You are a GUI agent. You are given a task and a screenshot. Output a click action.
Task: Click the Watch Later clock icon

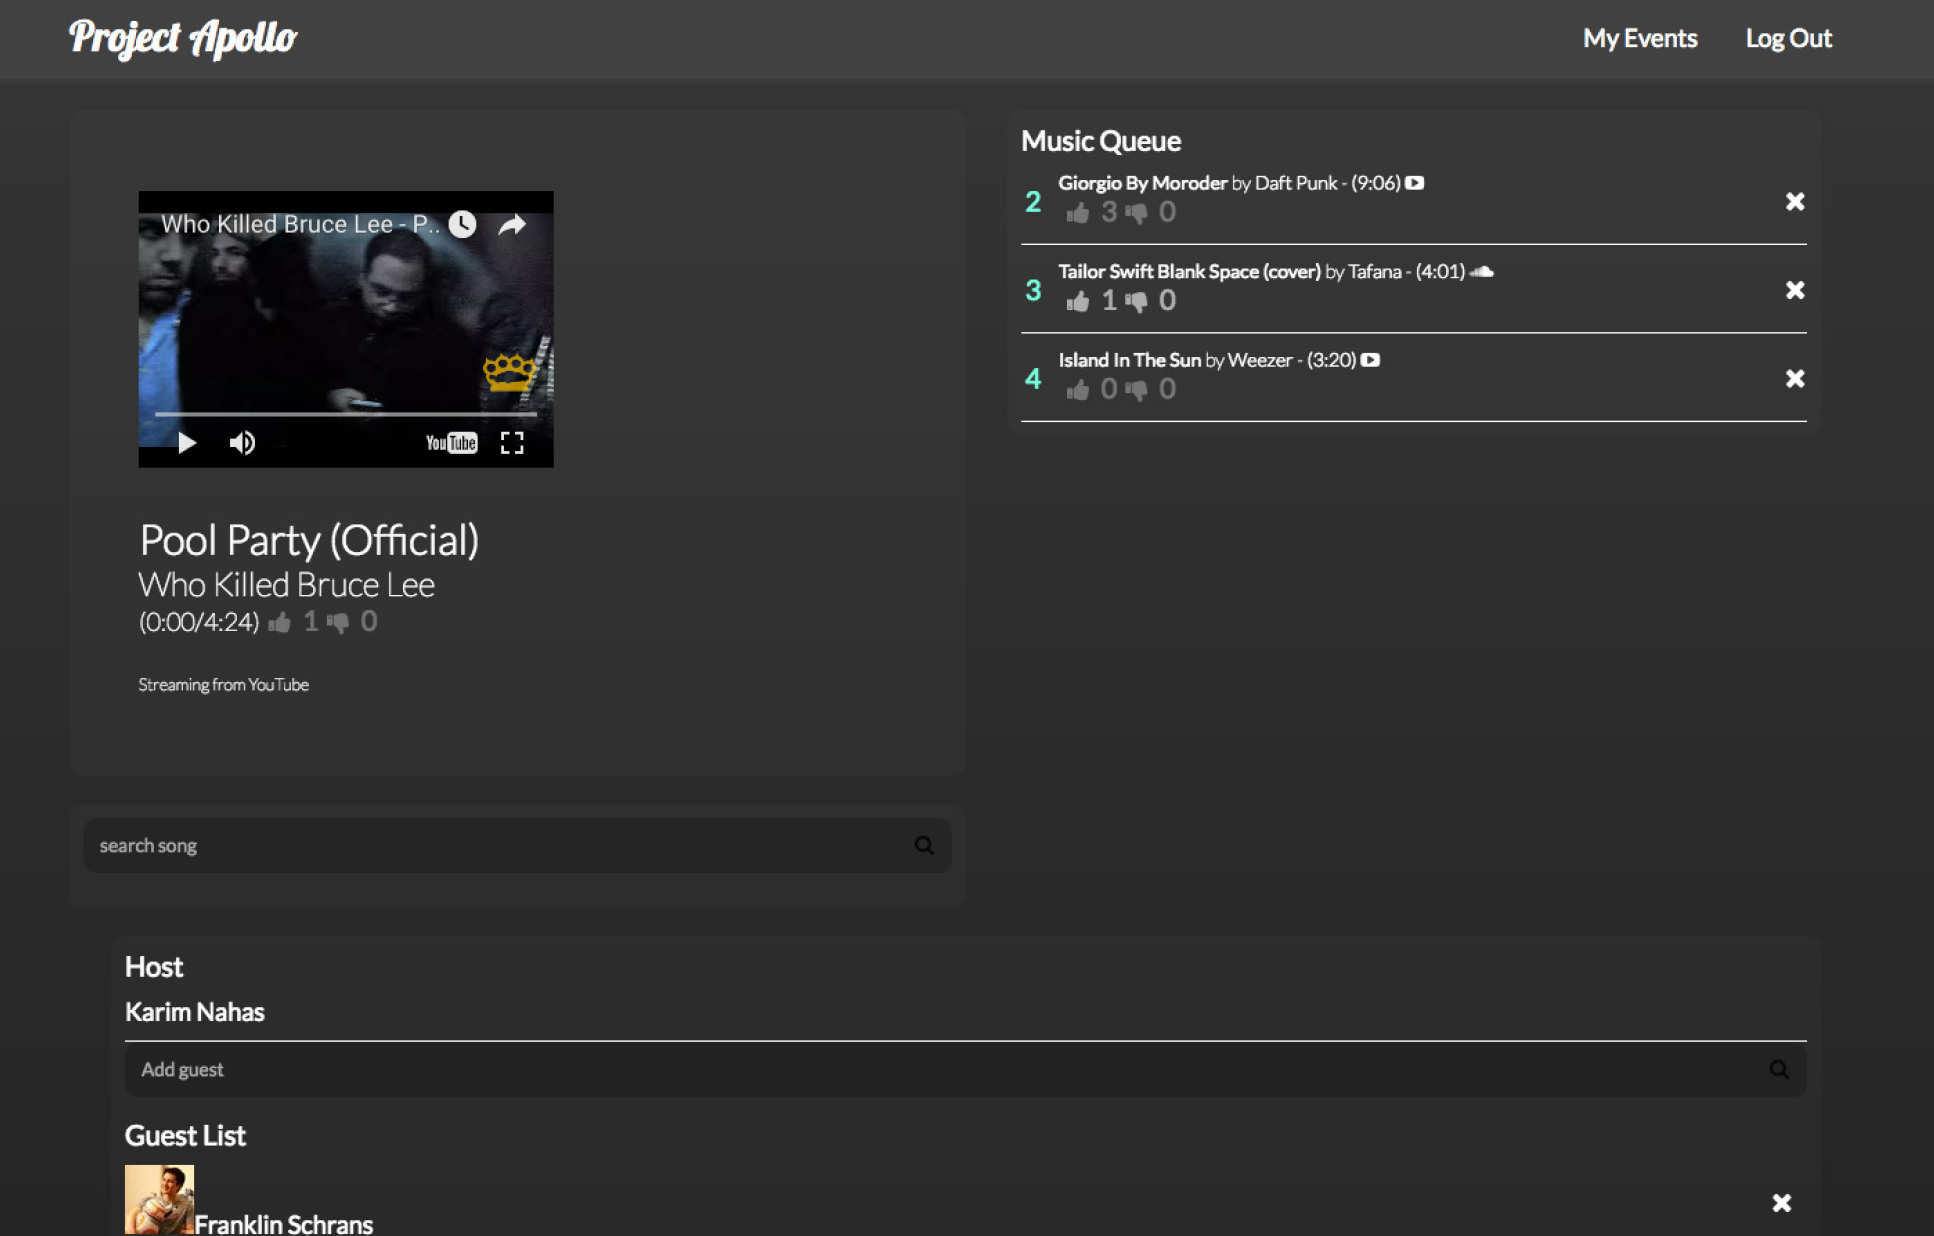(462, 224)
